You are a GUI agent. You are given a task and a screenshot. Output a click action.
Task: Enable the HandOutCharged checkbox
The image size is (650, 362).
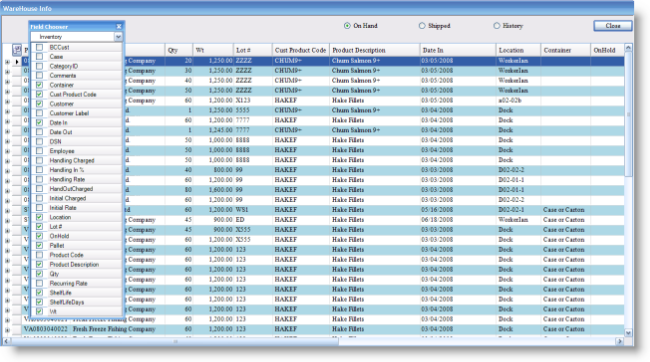pyautogui.click(x=39, y=189)
